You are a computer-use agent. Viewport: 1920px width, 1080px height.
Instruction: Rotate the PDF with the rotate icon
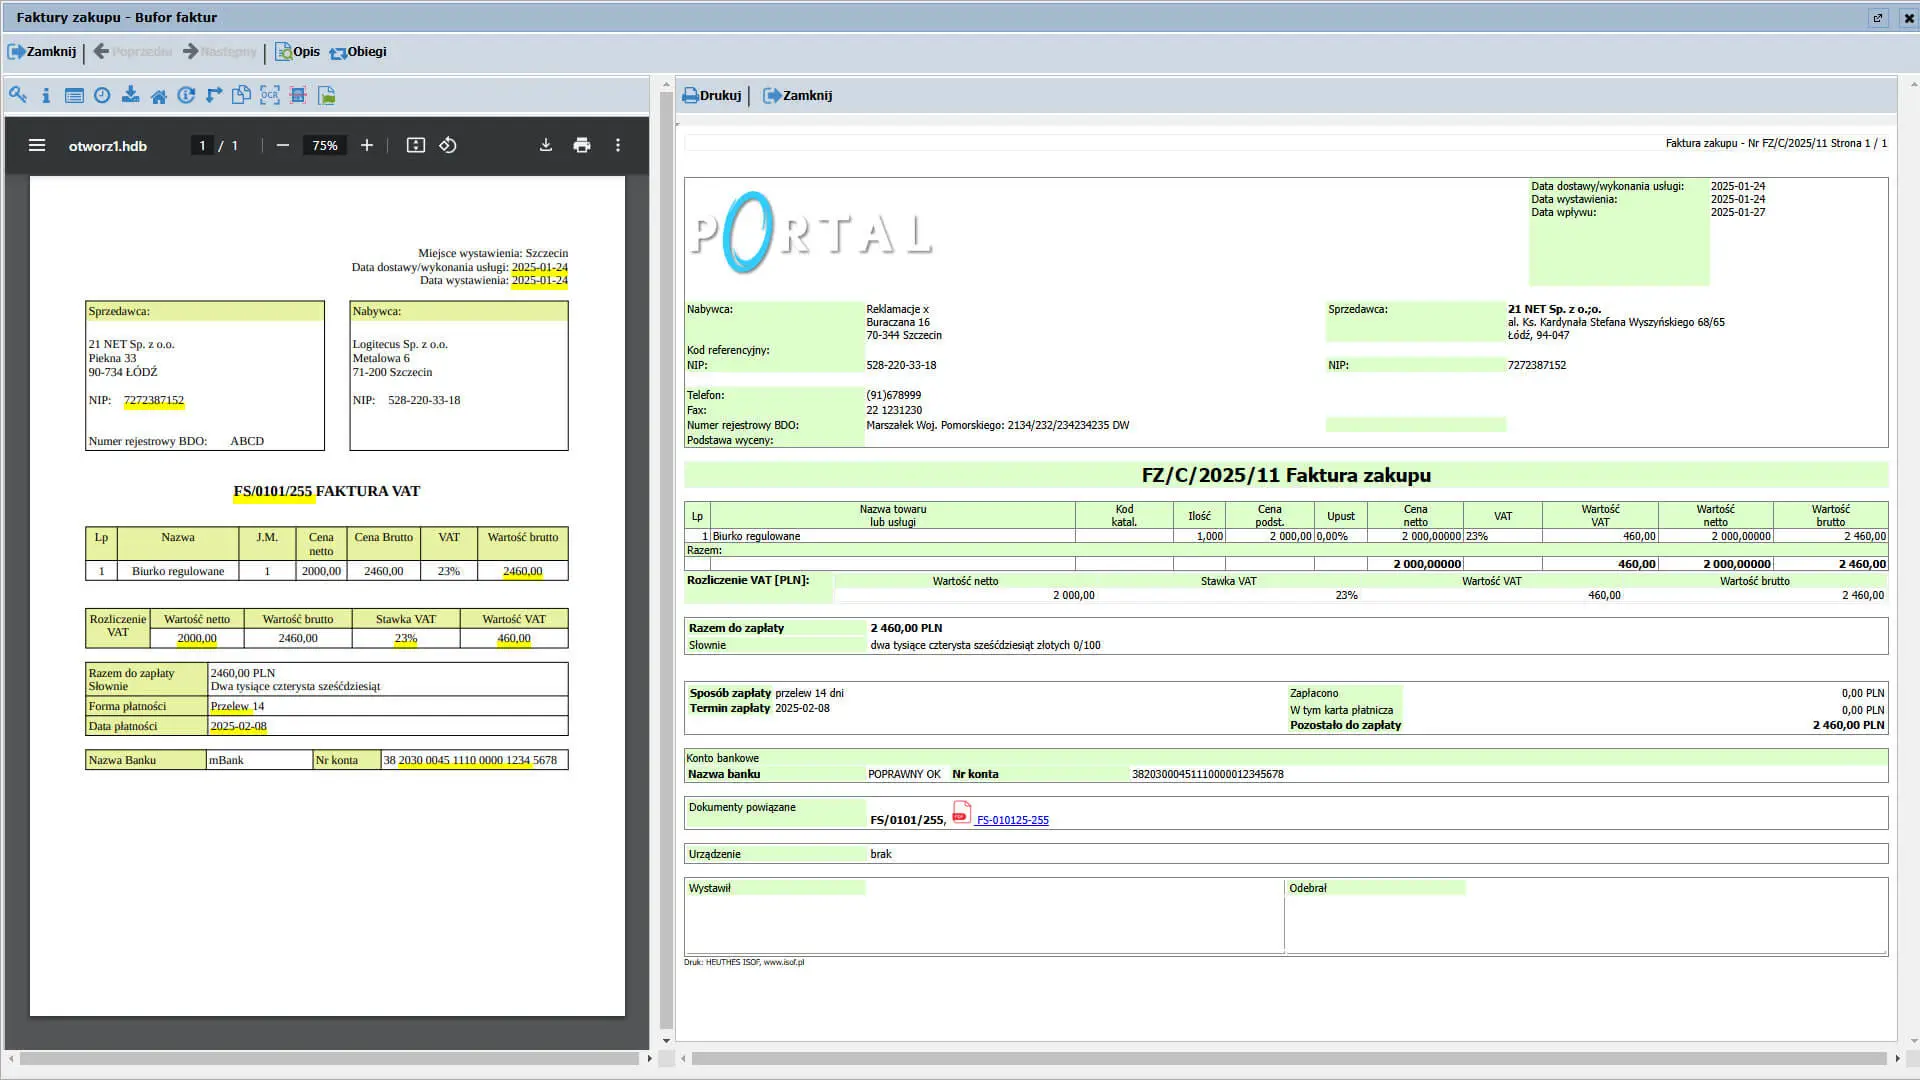(x=448, y=145)
